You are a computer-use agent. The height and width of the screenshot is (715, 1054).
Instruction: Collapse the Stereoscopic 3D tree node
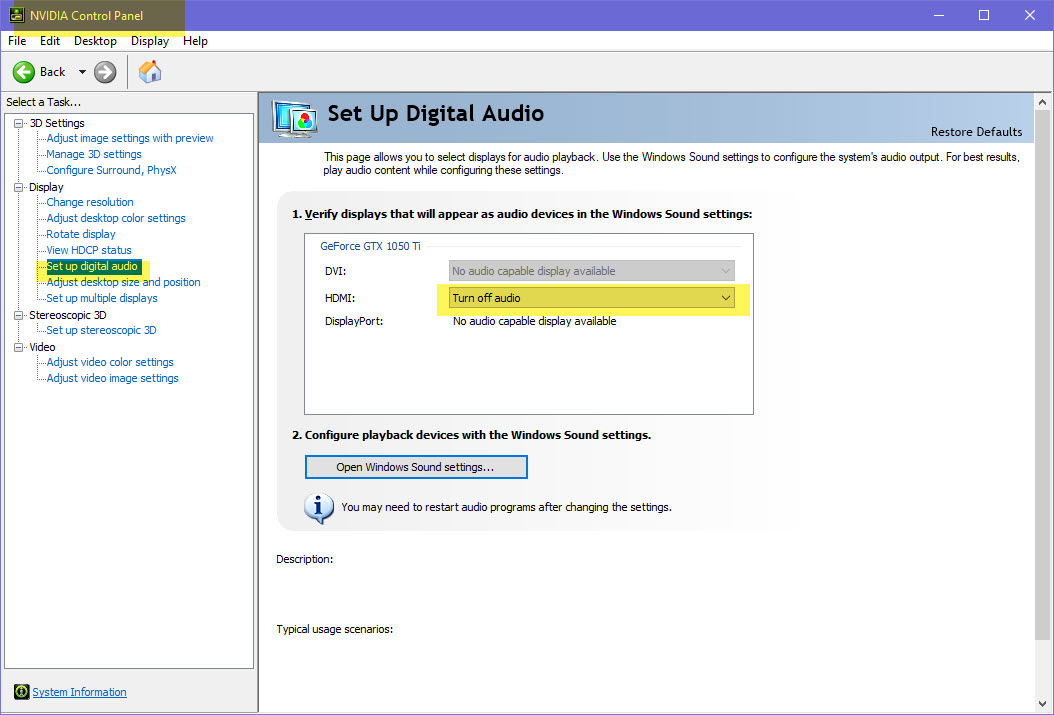click(19, 314)
